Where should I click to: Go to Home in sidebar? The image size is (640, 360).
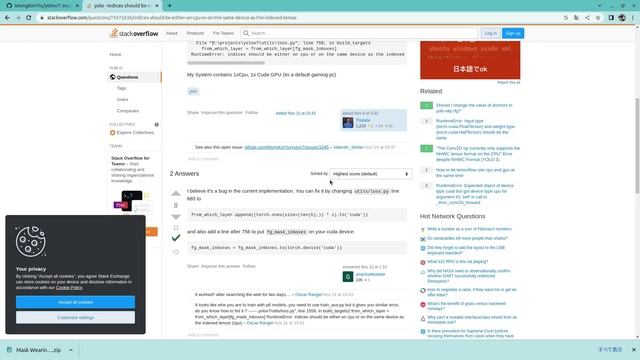tap(115, 54)
